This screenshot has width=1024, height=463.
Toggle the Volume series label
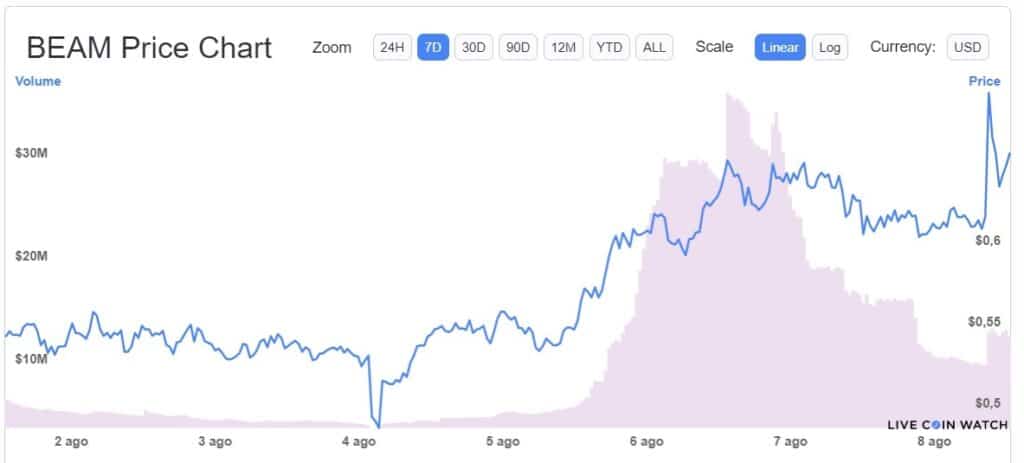(38, 82)
